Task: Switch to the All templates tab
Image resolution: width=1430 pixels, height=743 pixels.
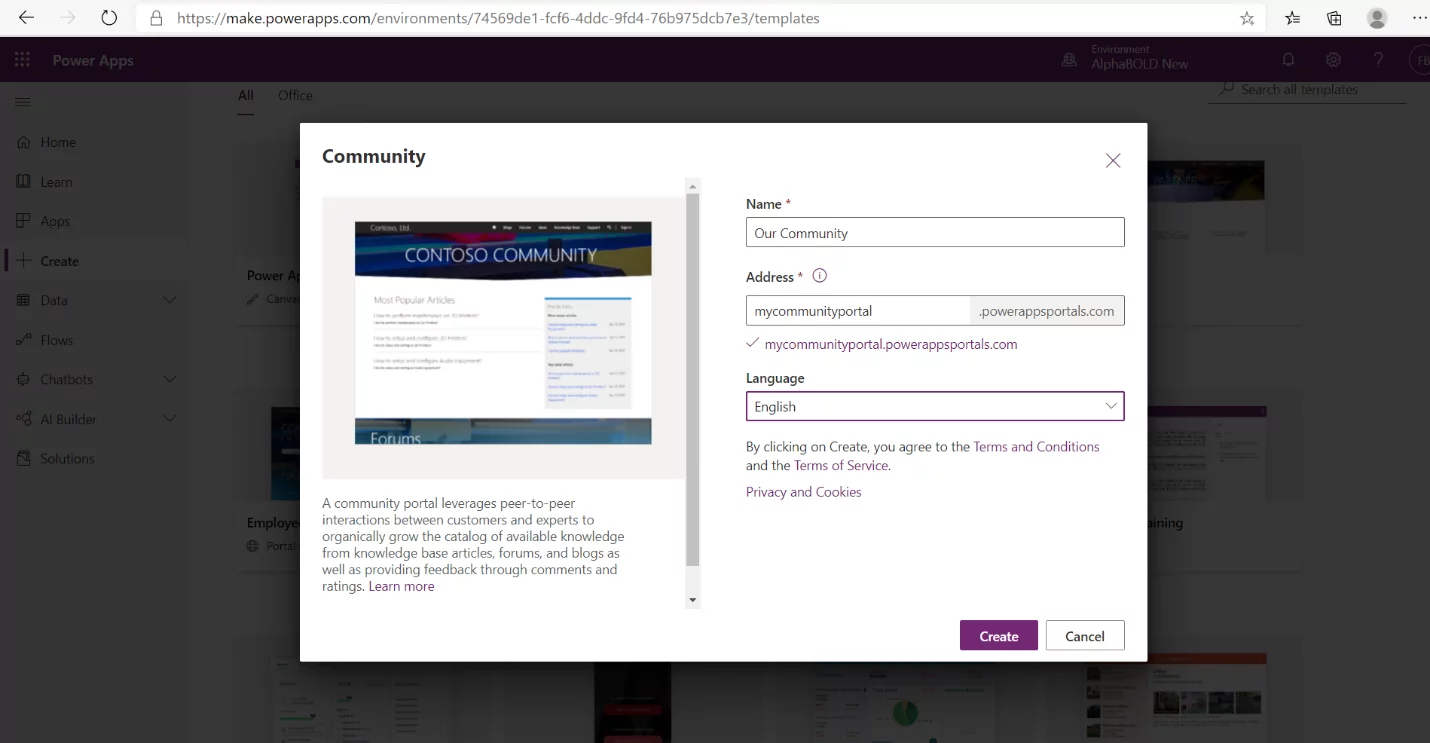Action: click(246, 96)
